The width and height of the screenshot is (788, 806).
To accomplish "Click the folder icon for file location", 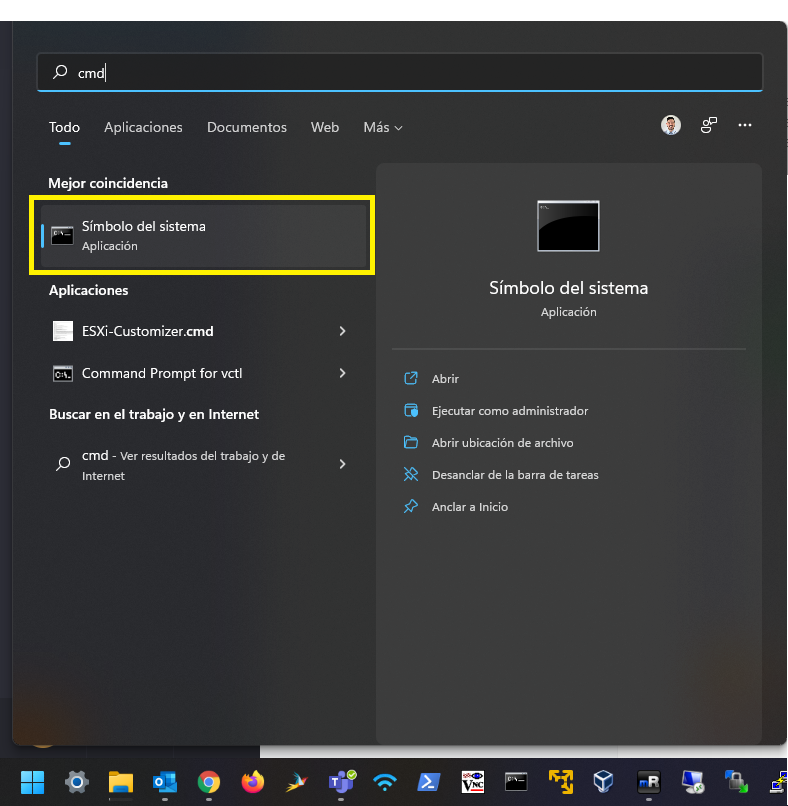I will pyautogui.click(x=411, y=442).
